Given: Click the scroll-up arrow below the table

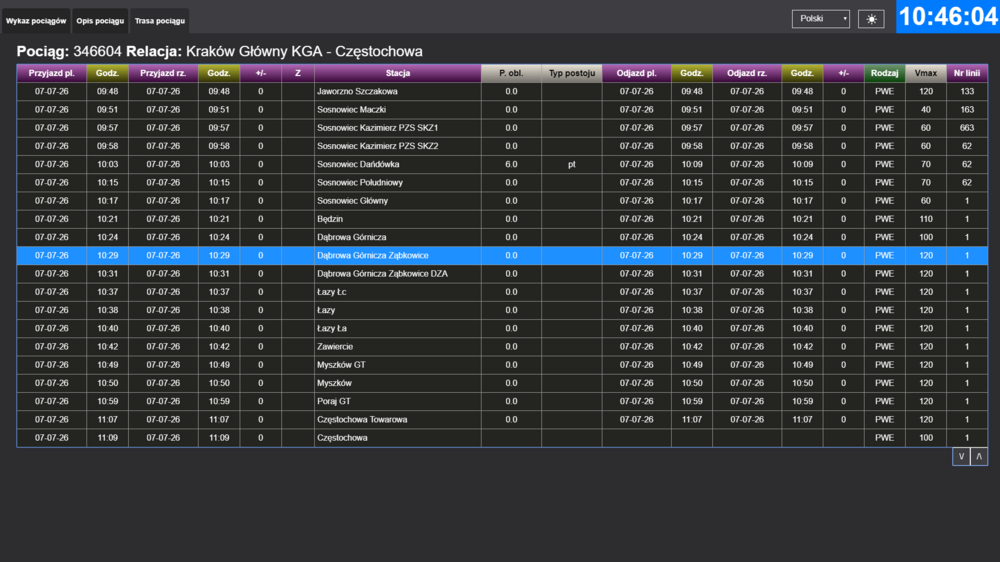Looking at the screenshot, I should (979, 456).
